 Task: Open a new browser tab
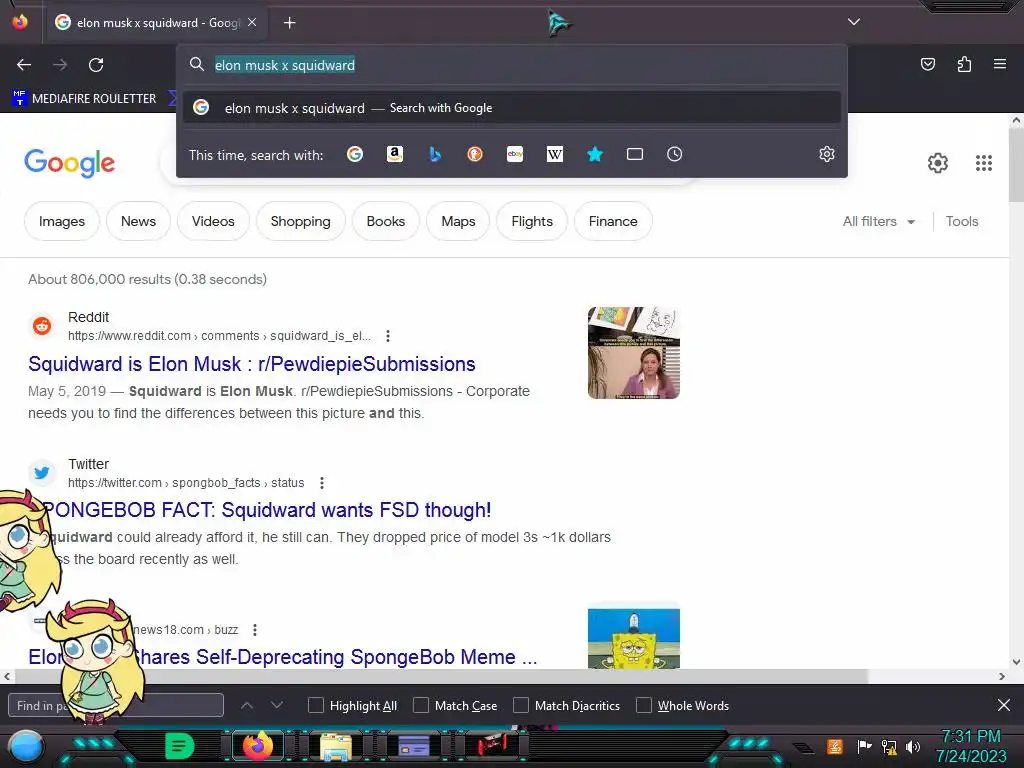point(289,23)
